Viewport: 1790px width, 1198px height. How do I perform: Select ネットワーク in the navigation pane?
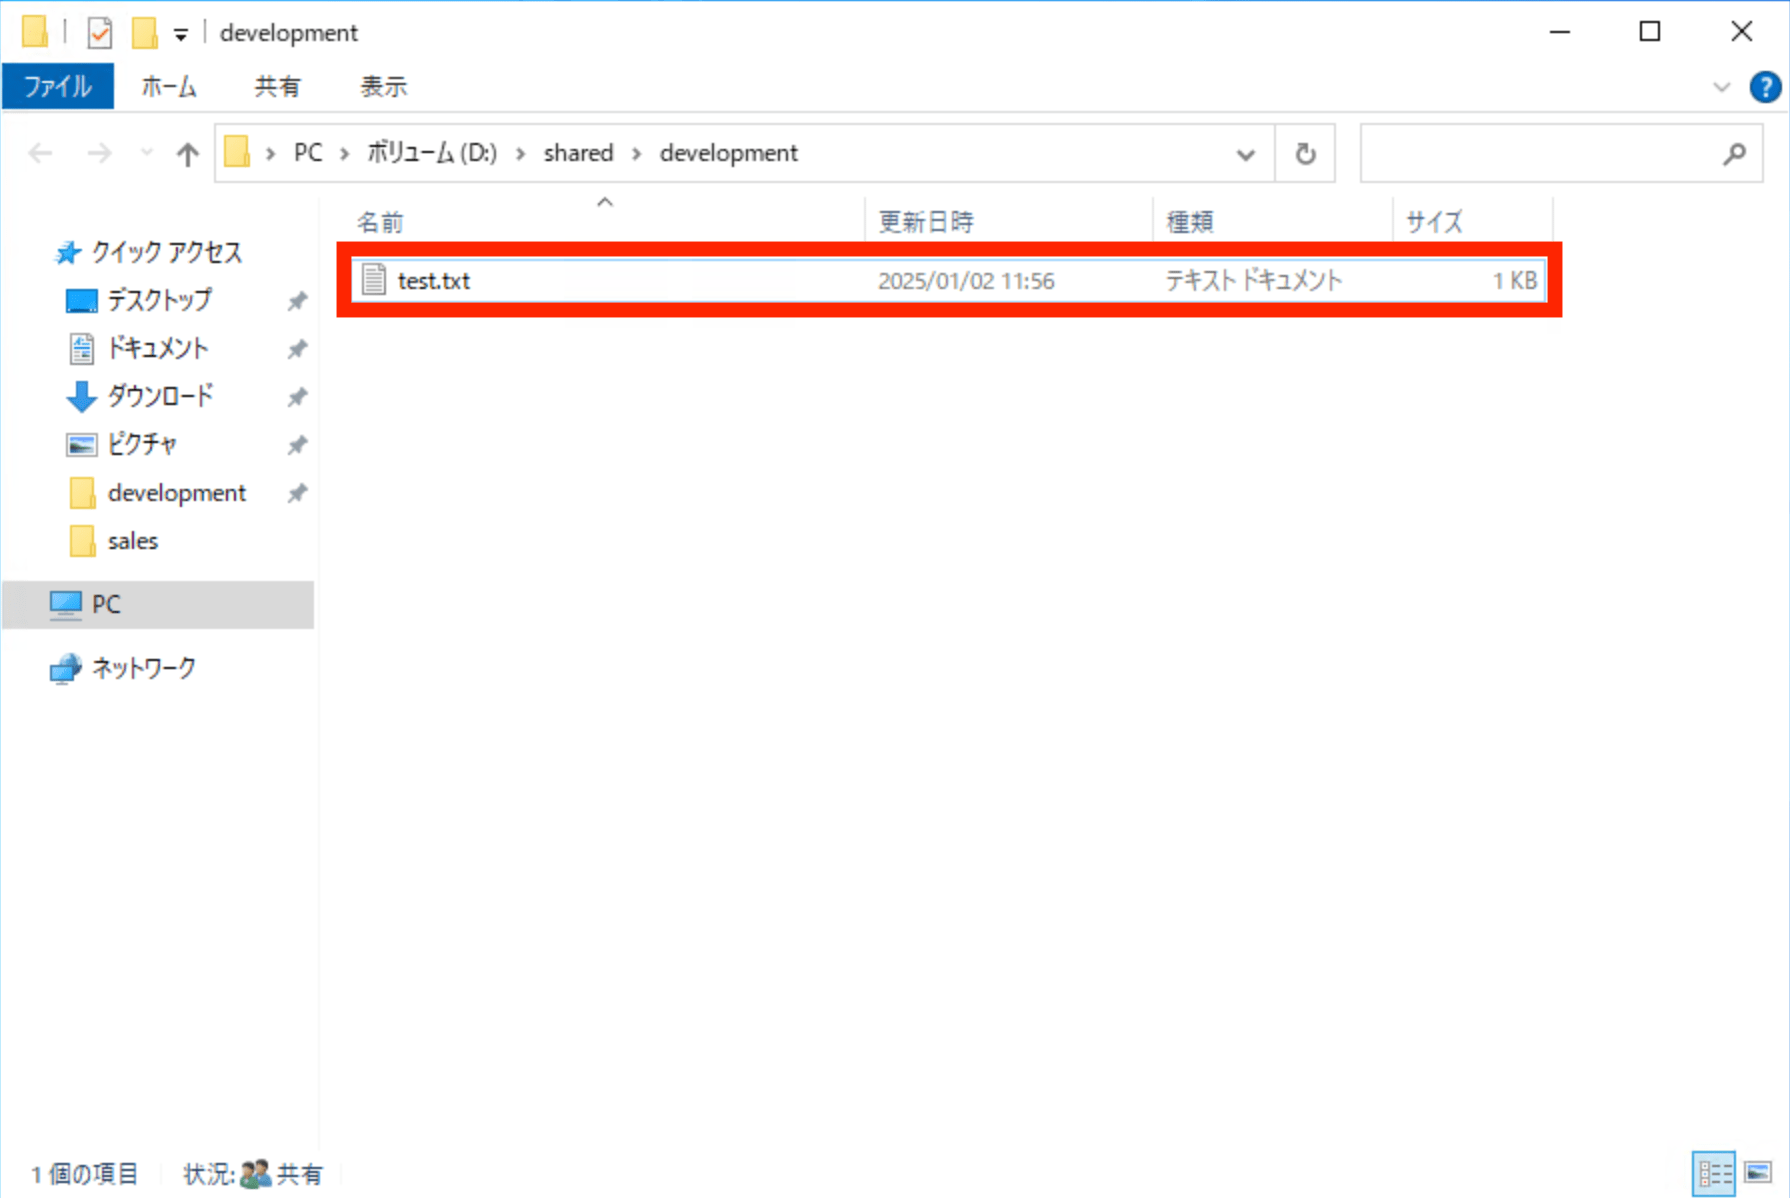(x=143, y=668)
